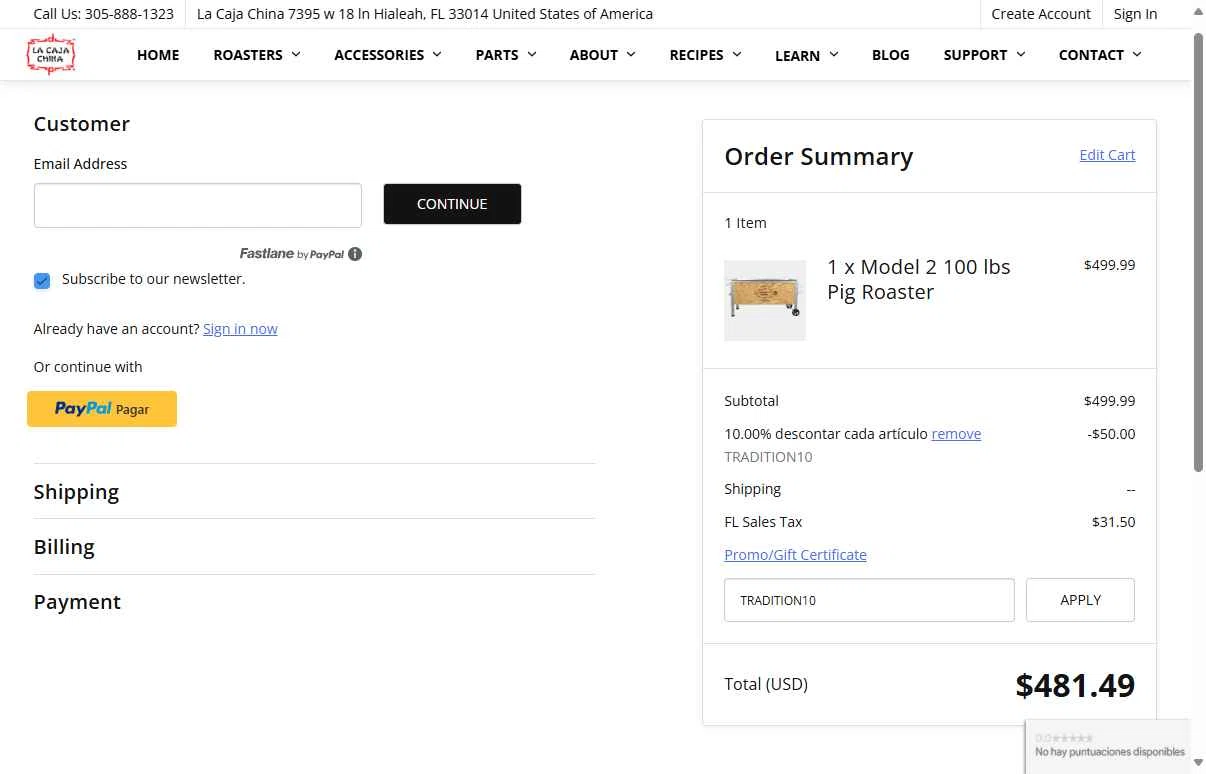The image size is (1206, 774).
Task: Open the Parts dropdown menu
Action: (506, 55)
